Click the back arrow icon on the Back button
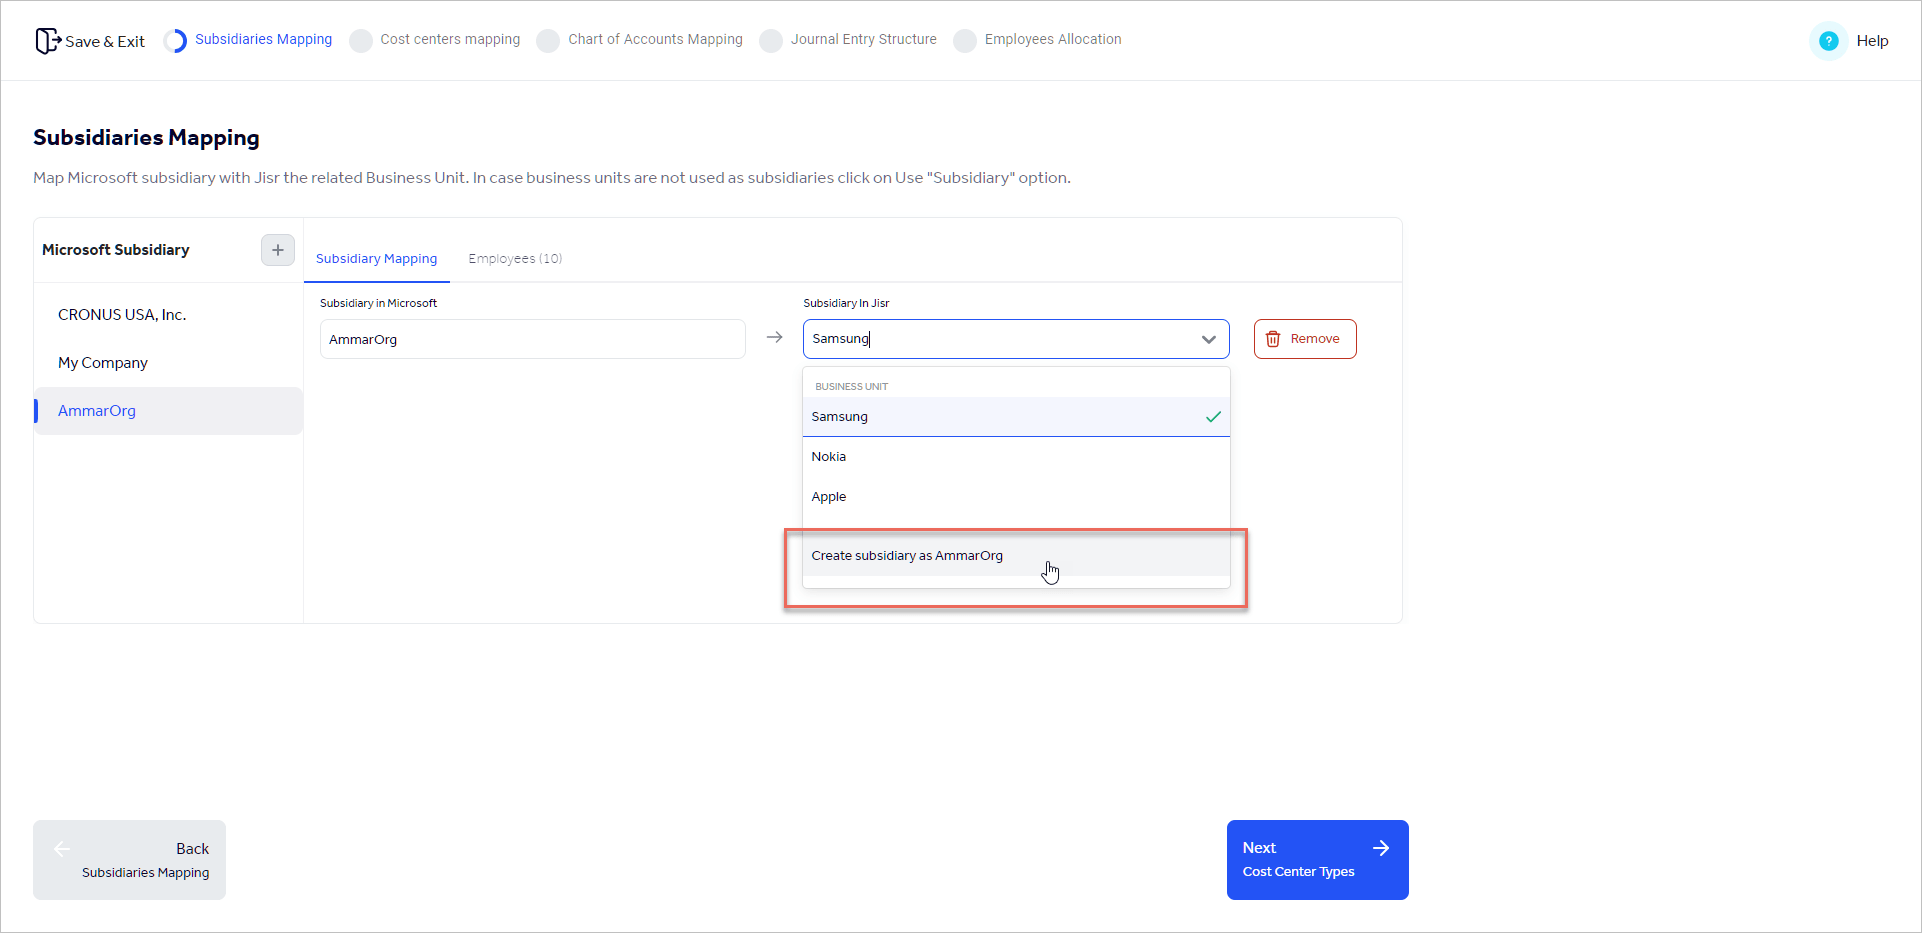This screenshot has height=933, width=1922. pos(62,848)
